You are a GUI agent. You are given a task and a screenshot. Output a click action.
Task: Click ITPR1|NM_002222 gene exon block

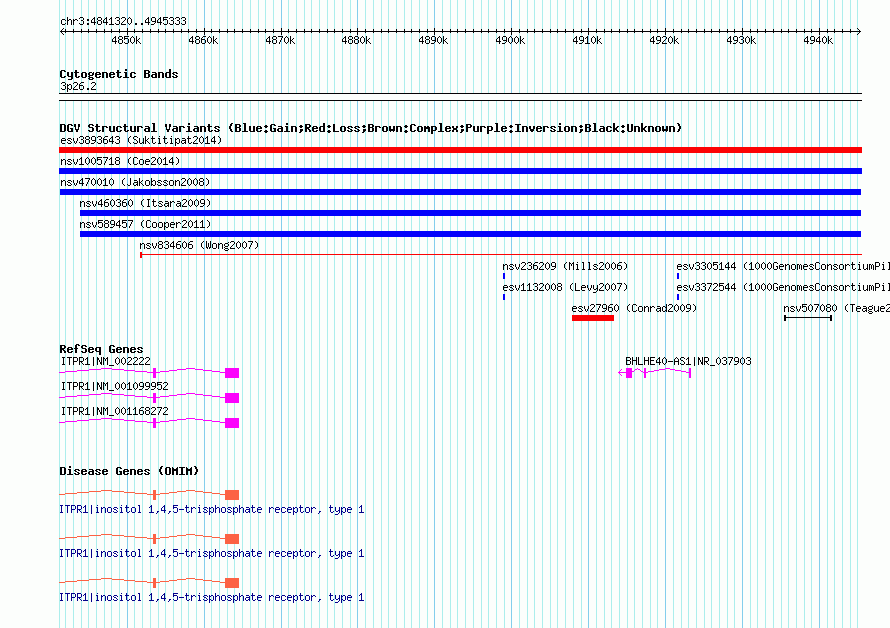[232, 373]
